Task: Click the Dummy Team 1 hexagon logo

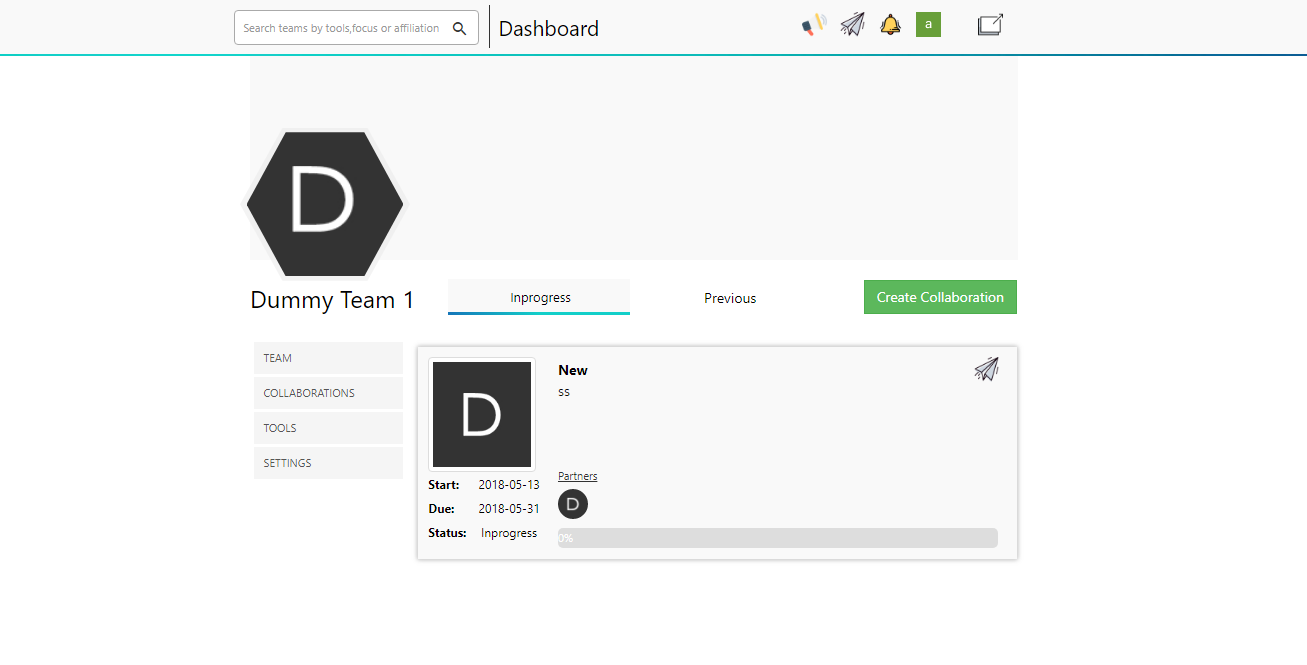Action: (x=325, y=204)
